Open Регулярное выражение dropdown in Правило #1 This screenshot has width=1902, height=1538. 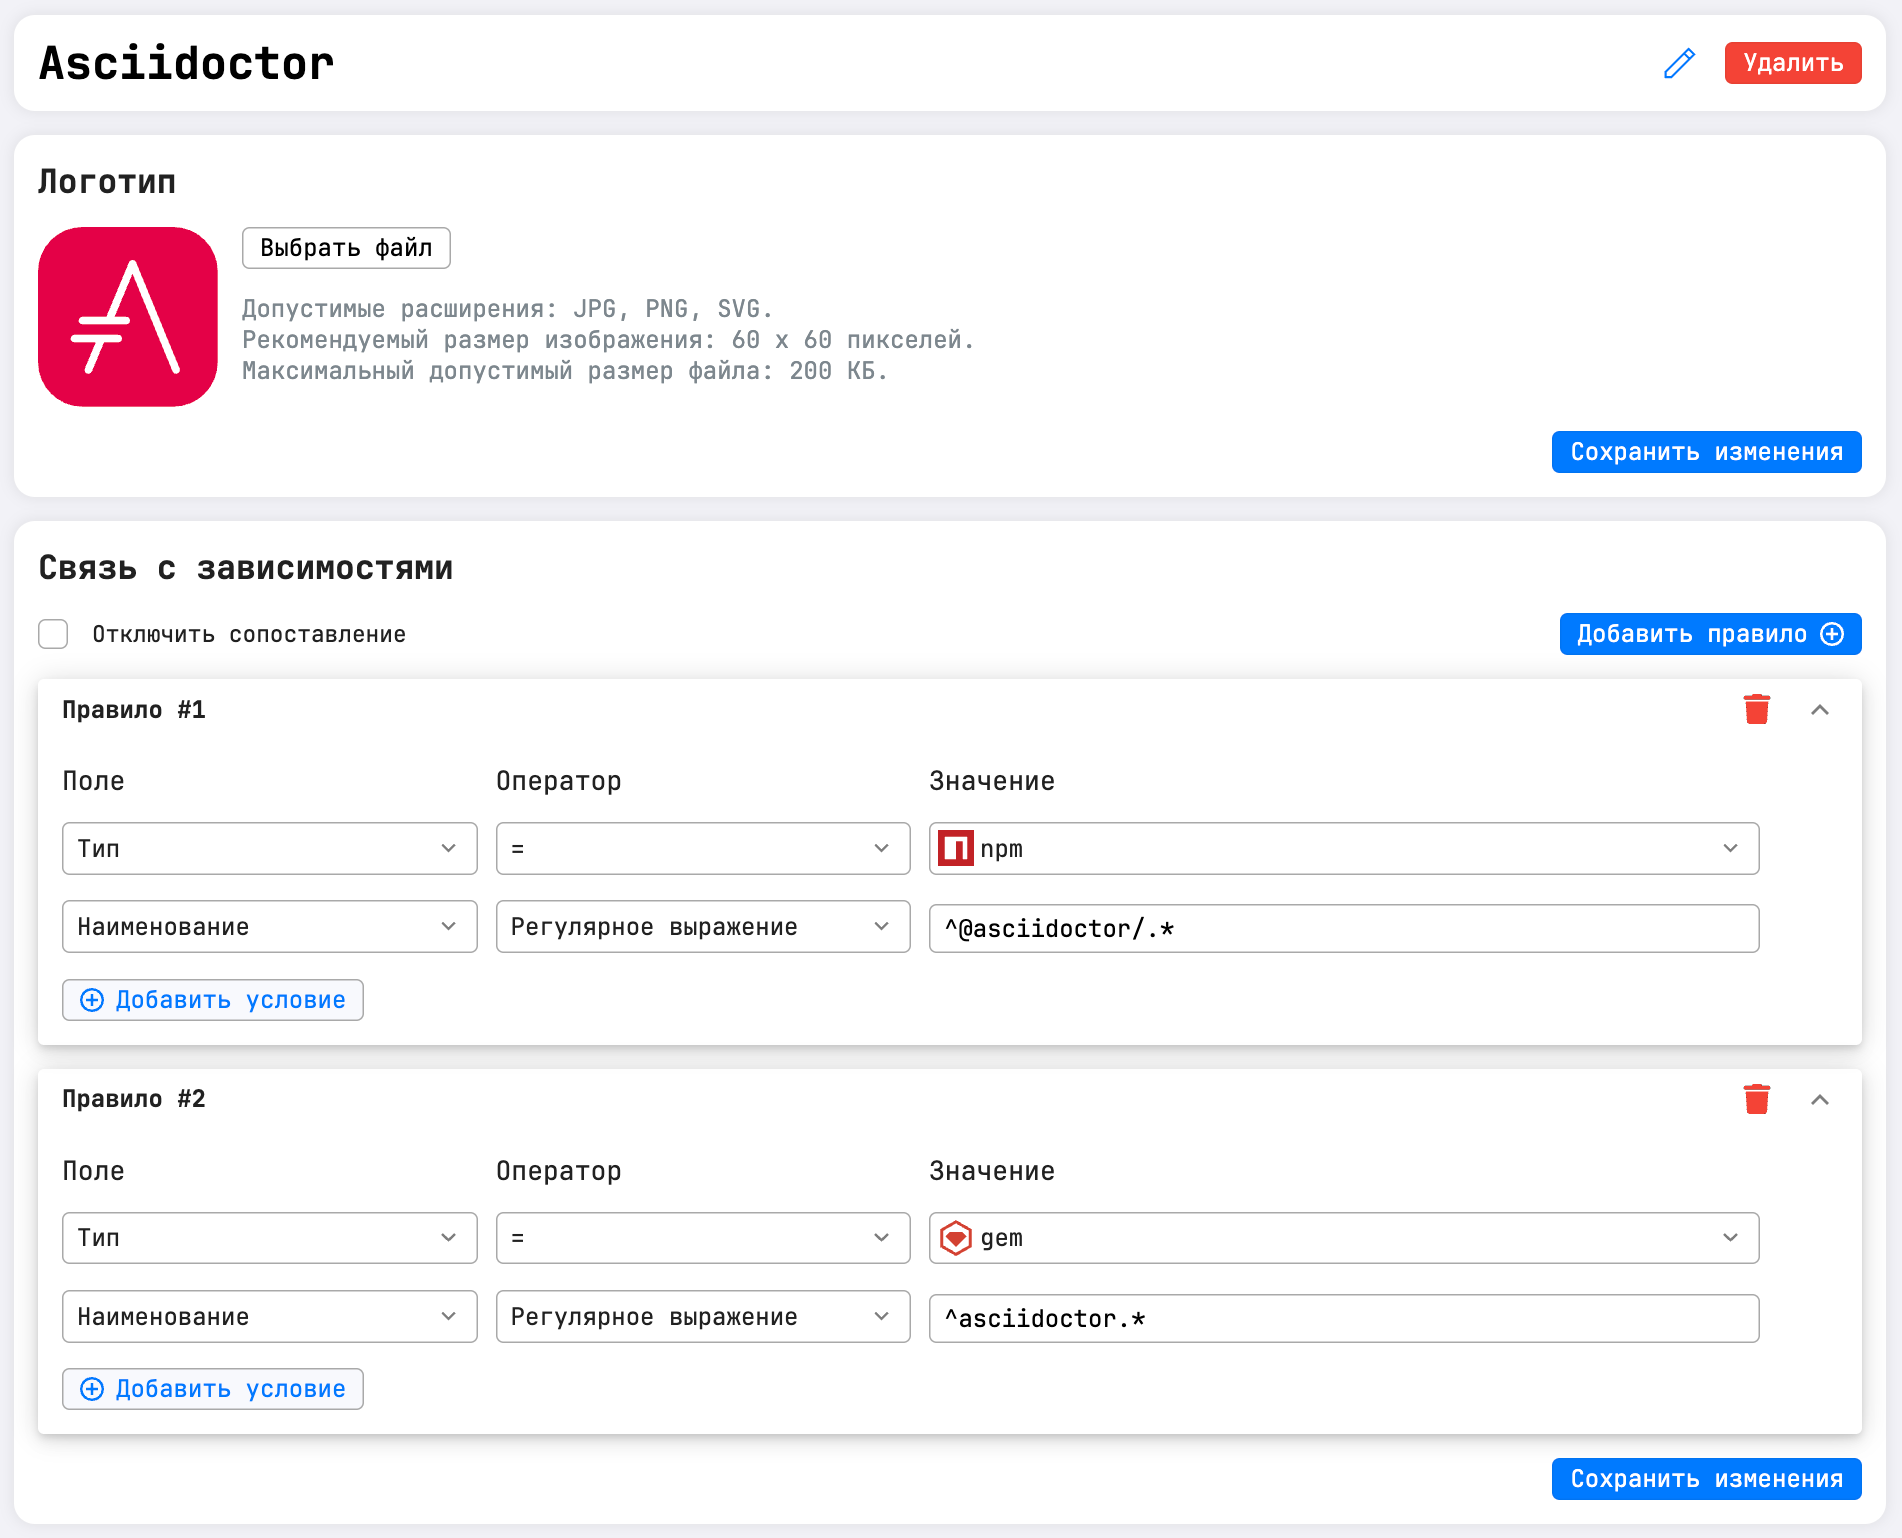(703, 927)
